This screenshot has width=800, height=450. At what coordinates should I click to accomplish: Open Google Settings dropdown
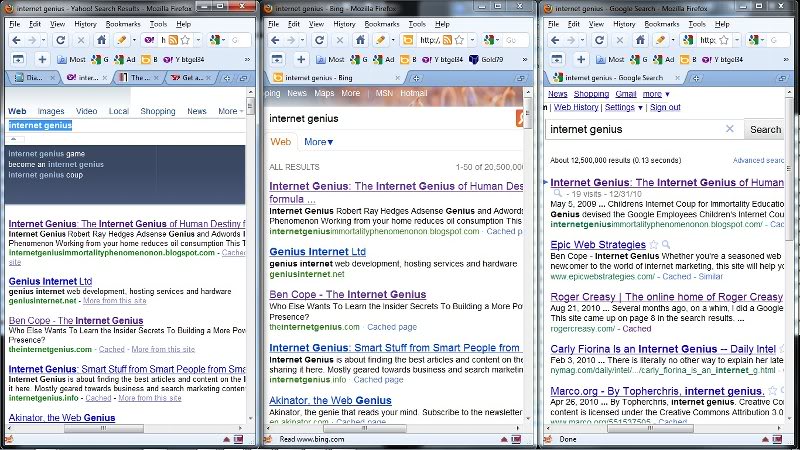(x=623, y=107)
